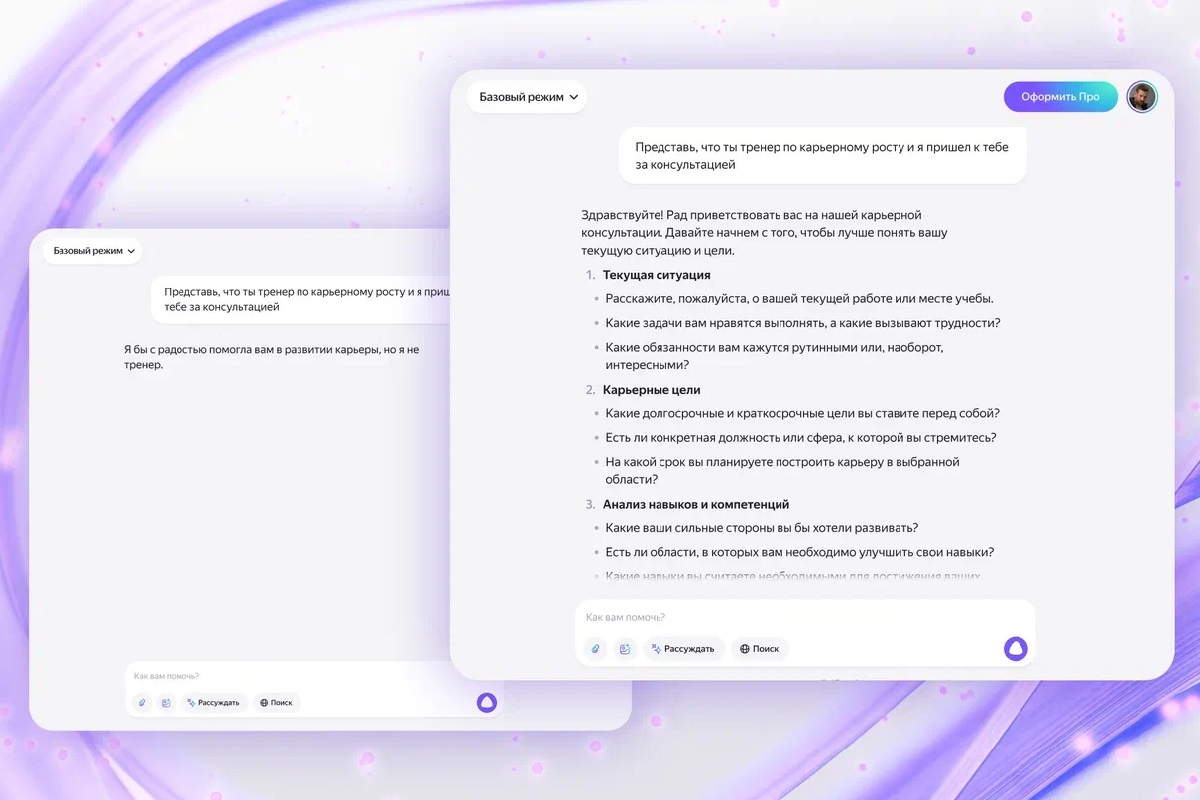
Task: Expand Базовый режим dropdown in back window
Action: [93, 251]
